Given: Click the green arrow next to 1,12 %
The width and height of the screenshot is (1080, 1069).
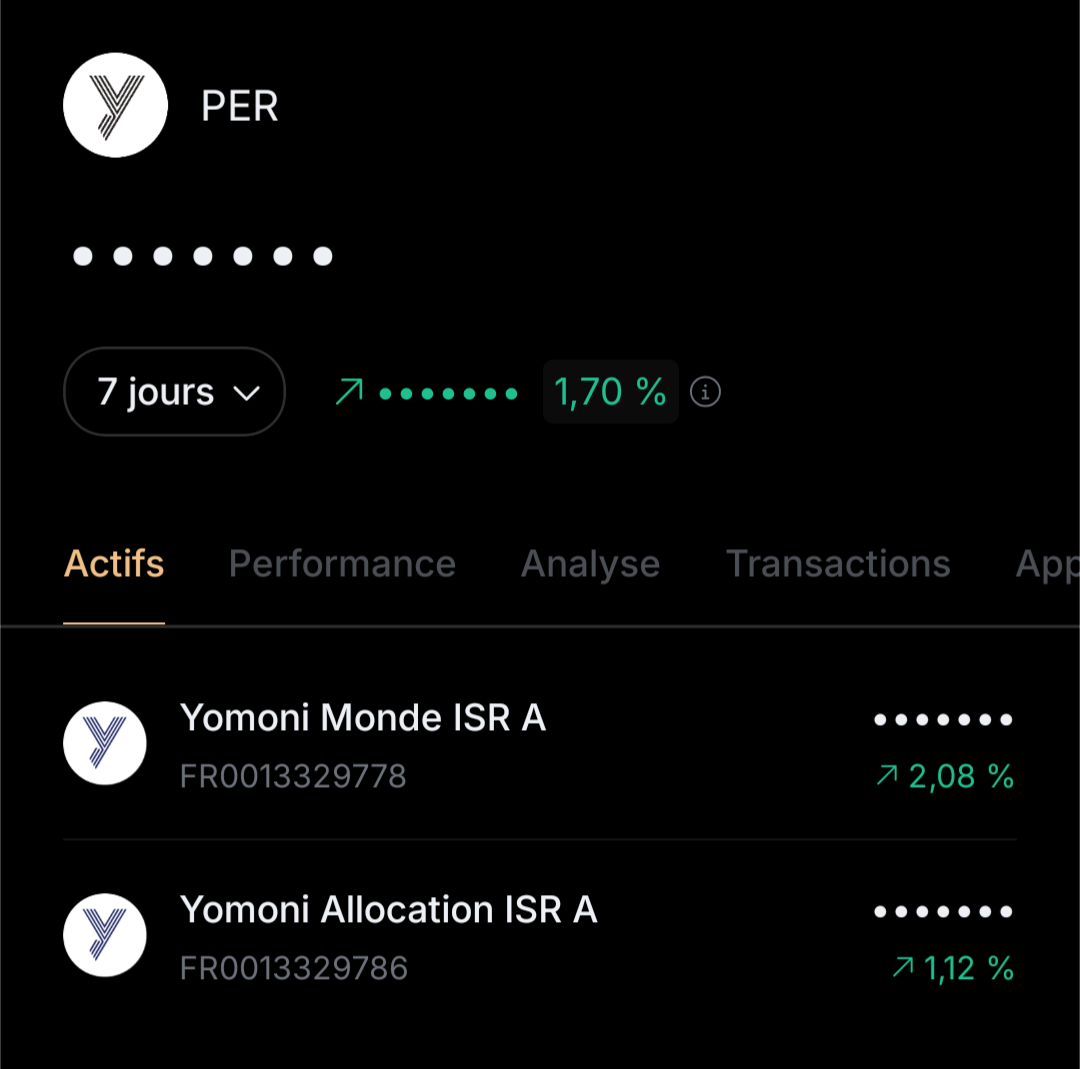Looking at the screenshot, I should pos(902,967).
